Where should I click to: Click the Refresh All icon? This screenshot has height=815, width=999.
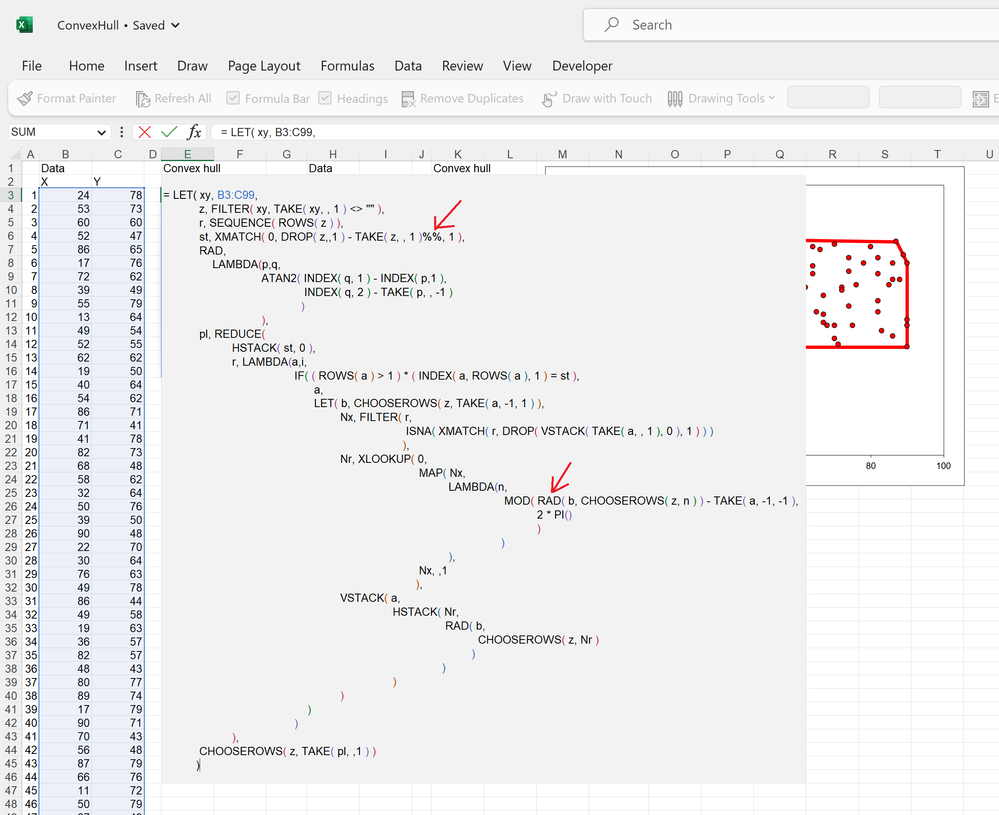click(x=143, y=99)
